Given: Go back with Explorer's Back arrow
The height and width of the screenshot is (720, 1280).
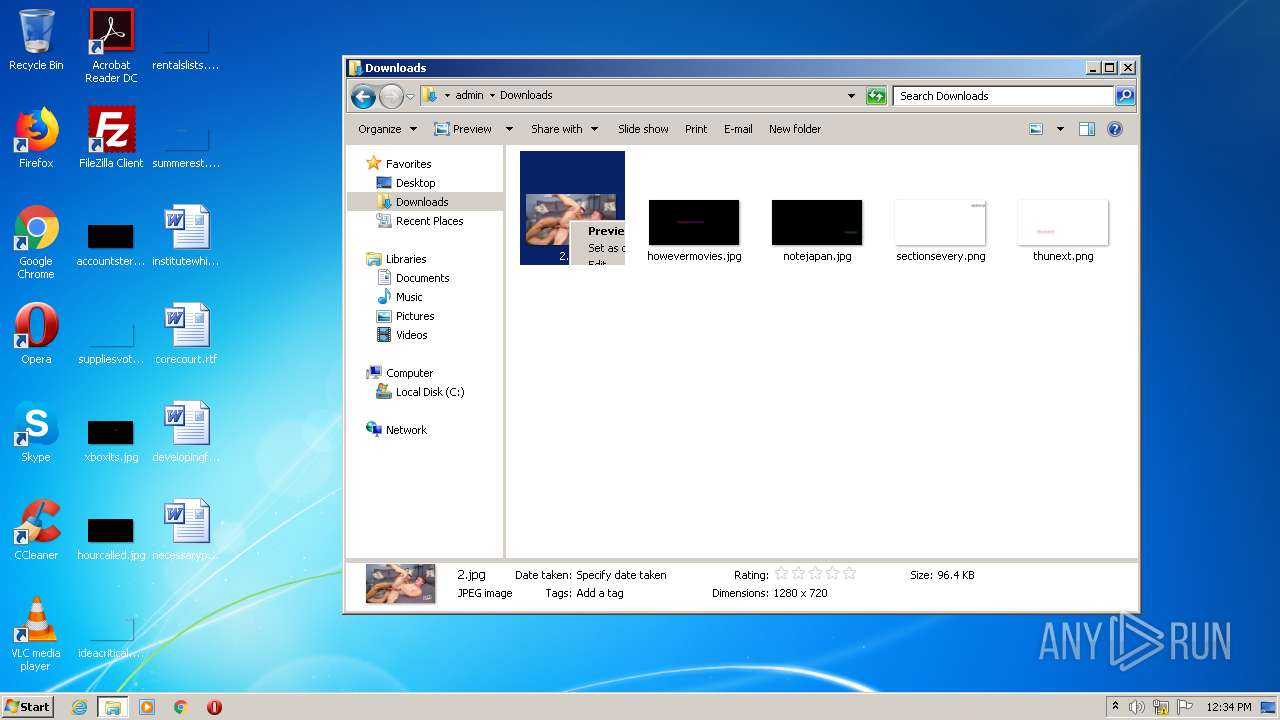Looking at the screenshot, I should click(x=363, y=96).
